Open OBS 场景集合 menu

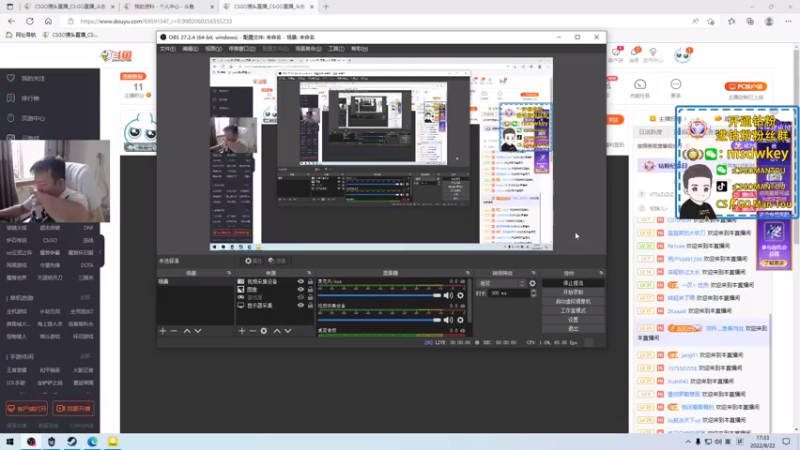(308, 49)
